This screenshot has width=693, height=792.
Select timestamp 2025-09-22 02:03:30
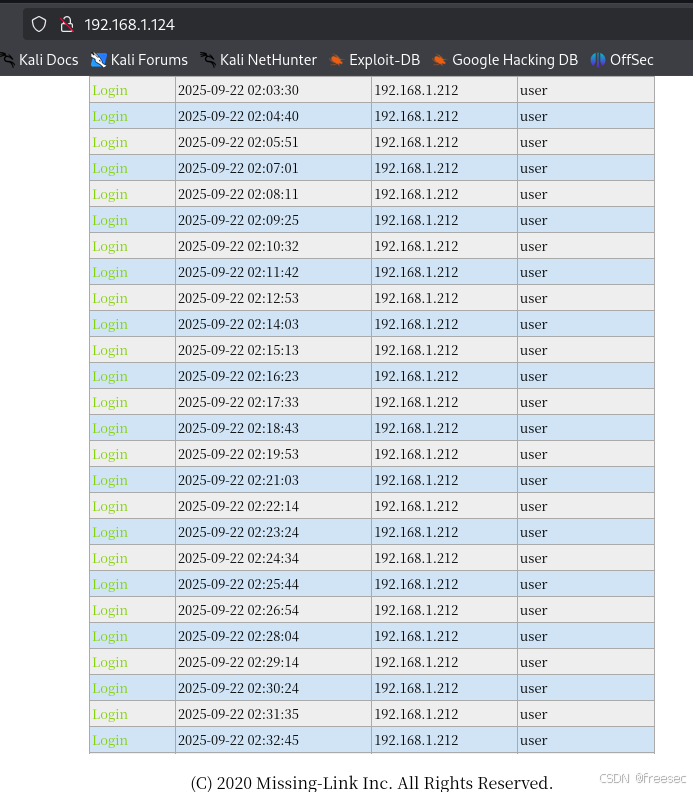238,90
